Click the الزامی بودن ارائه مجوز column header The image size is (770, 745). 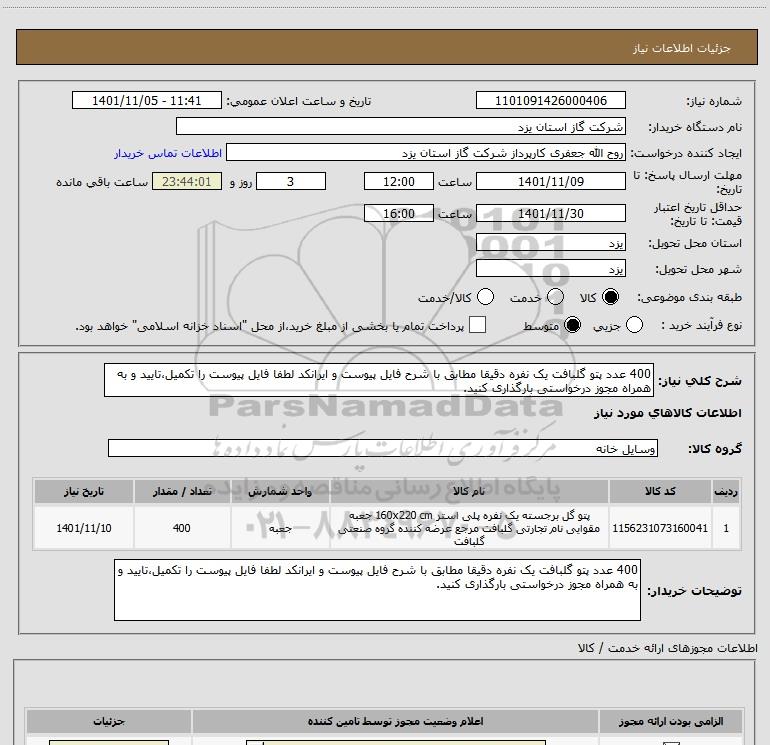coord(671,721)
